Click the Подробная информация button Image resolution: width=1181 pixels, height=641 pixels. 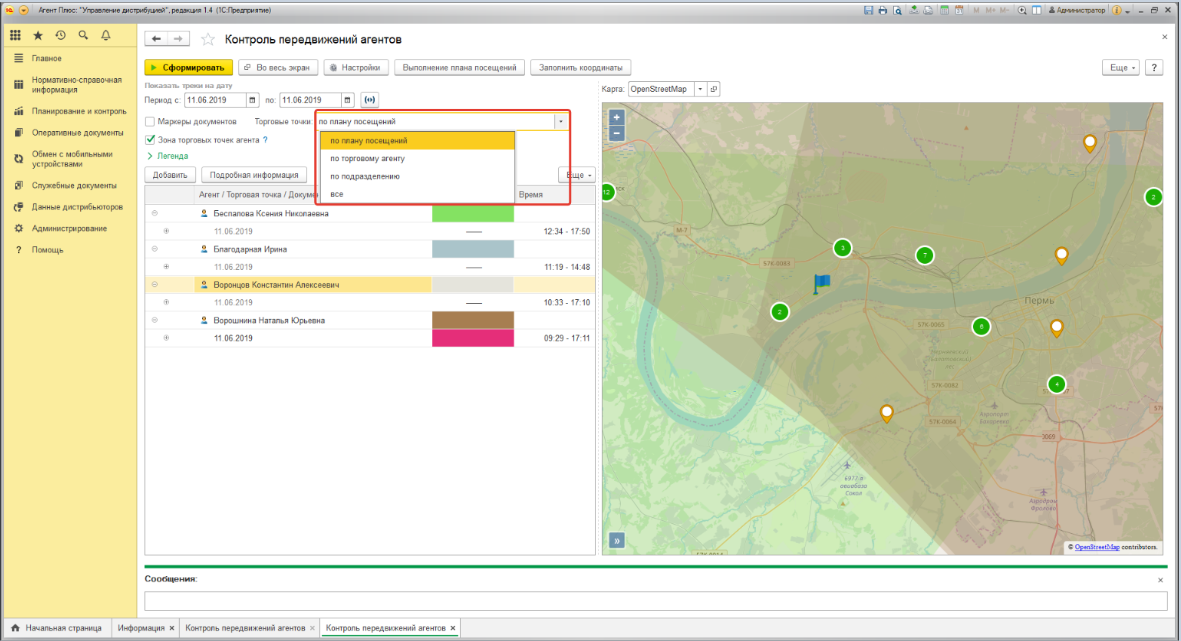(x=254, y=175)
